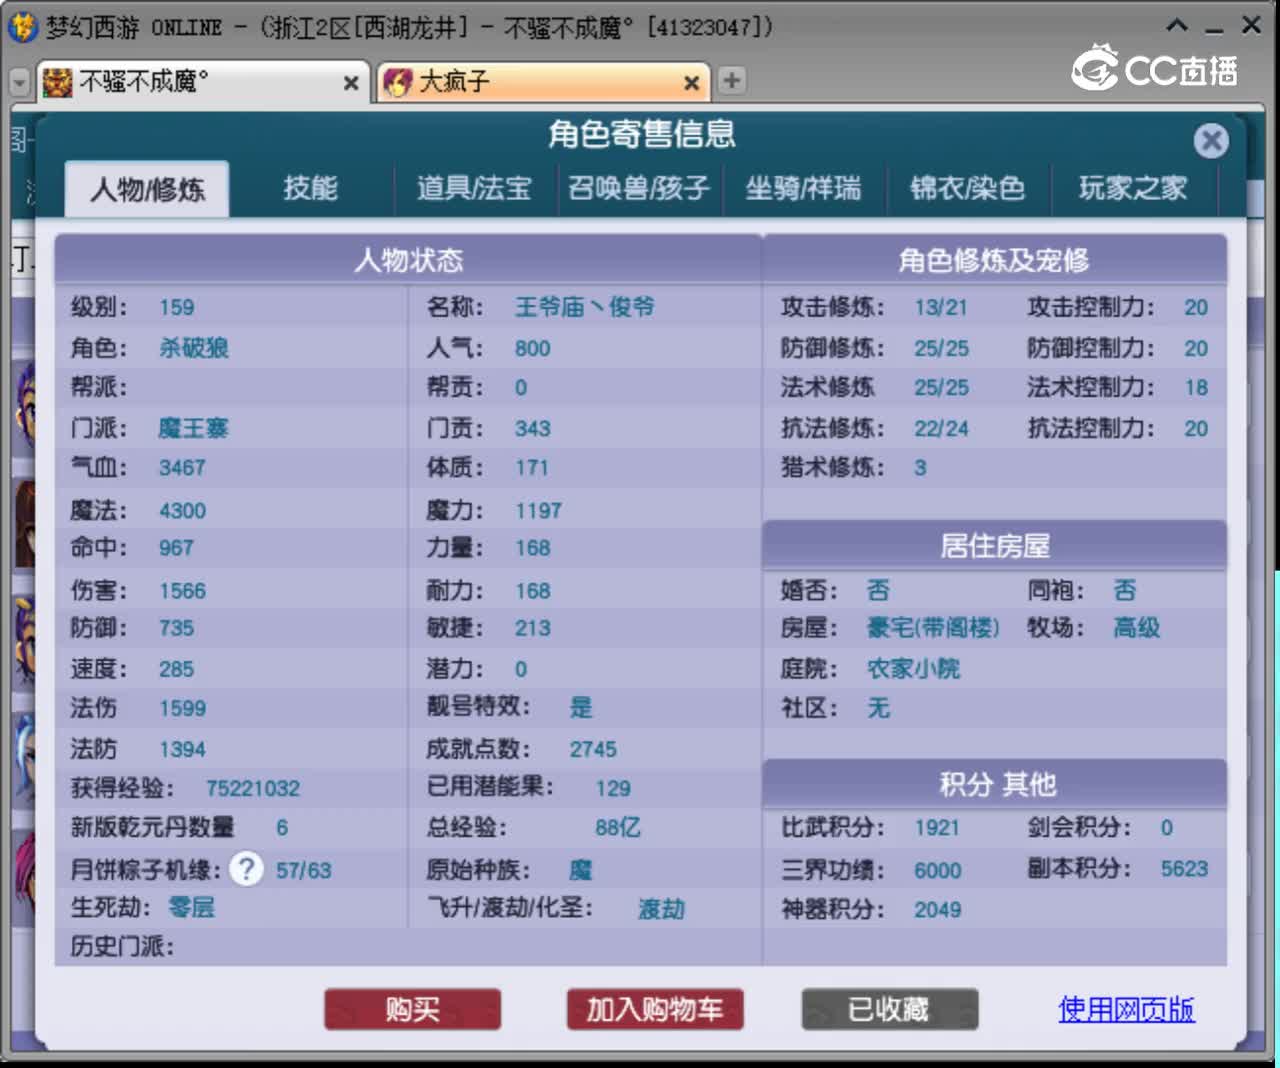Screen dimensions: 1280x1068
Task: Click the character name 王爷庙丶俊爷
Action: (x=584, y=307)
